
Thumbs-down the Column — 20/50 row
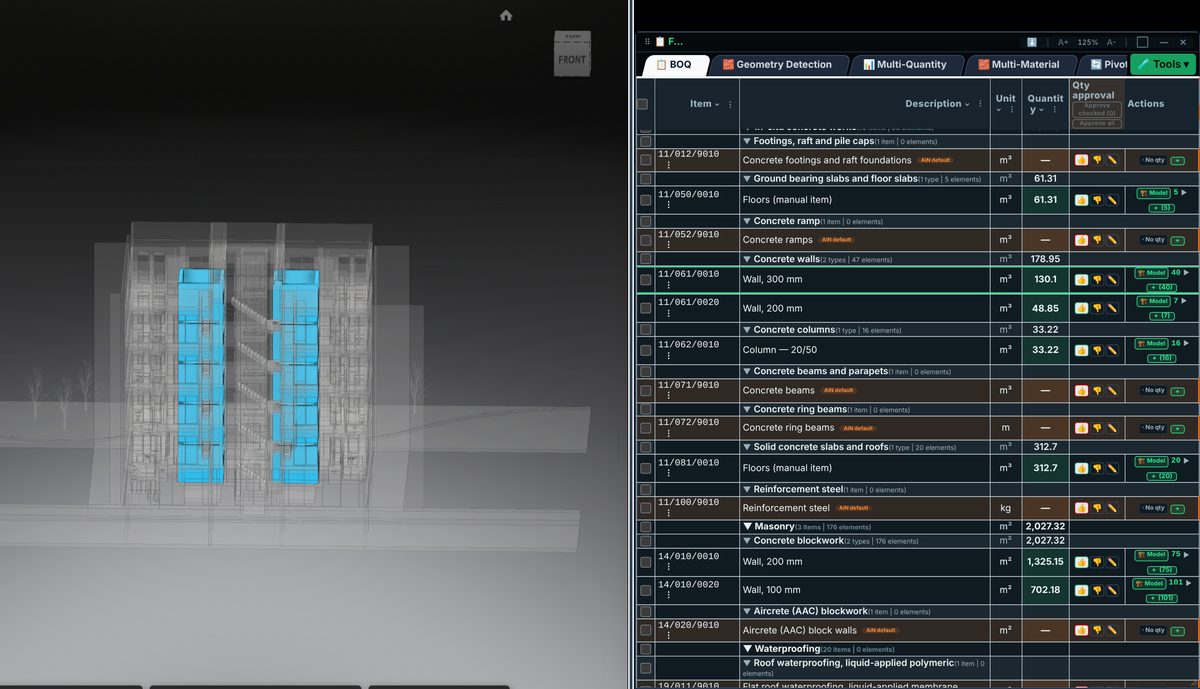(x=1097, y=350)
